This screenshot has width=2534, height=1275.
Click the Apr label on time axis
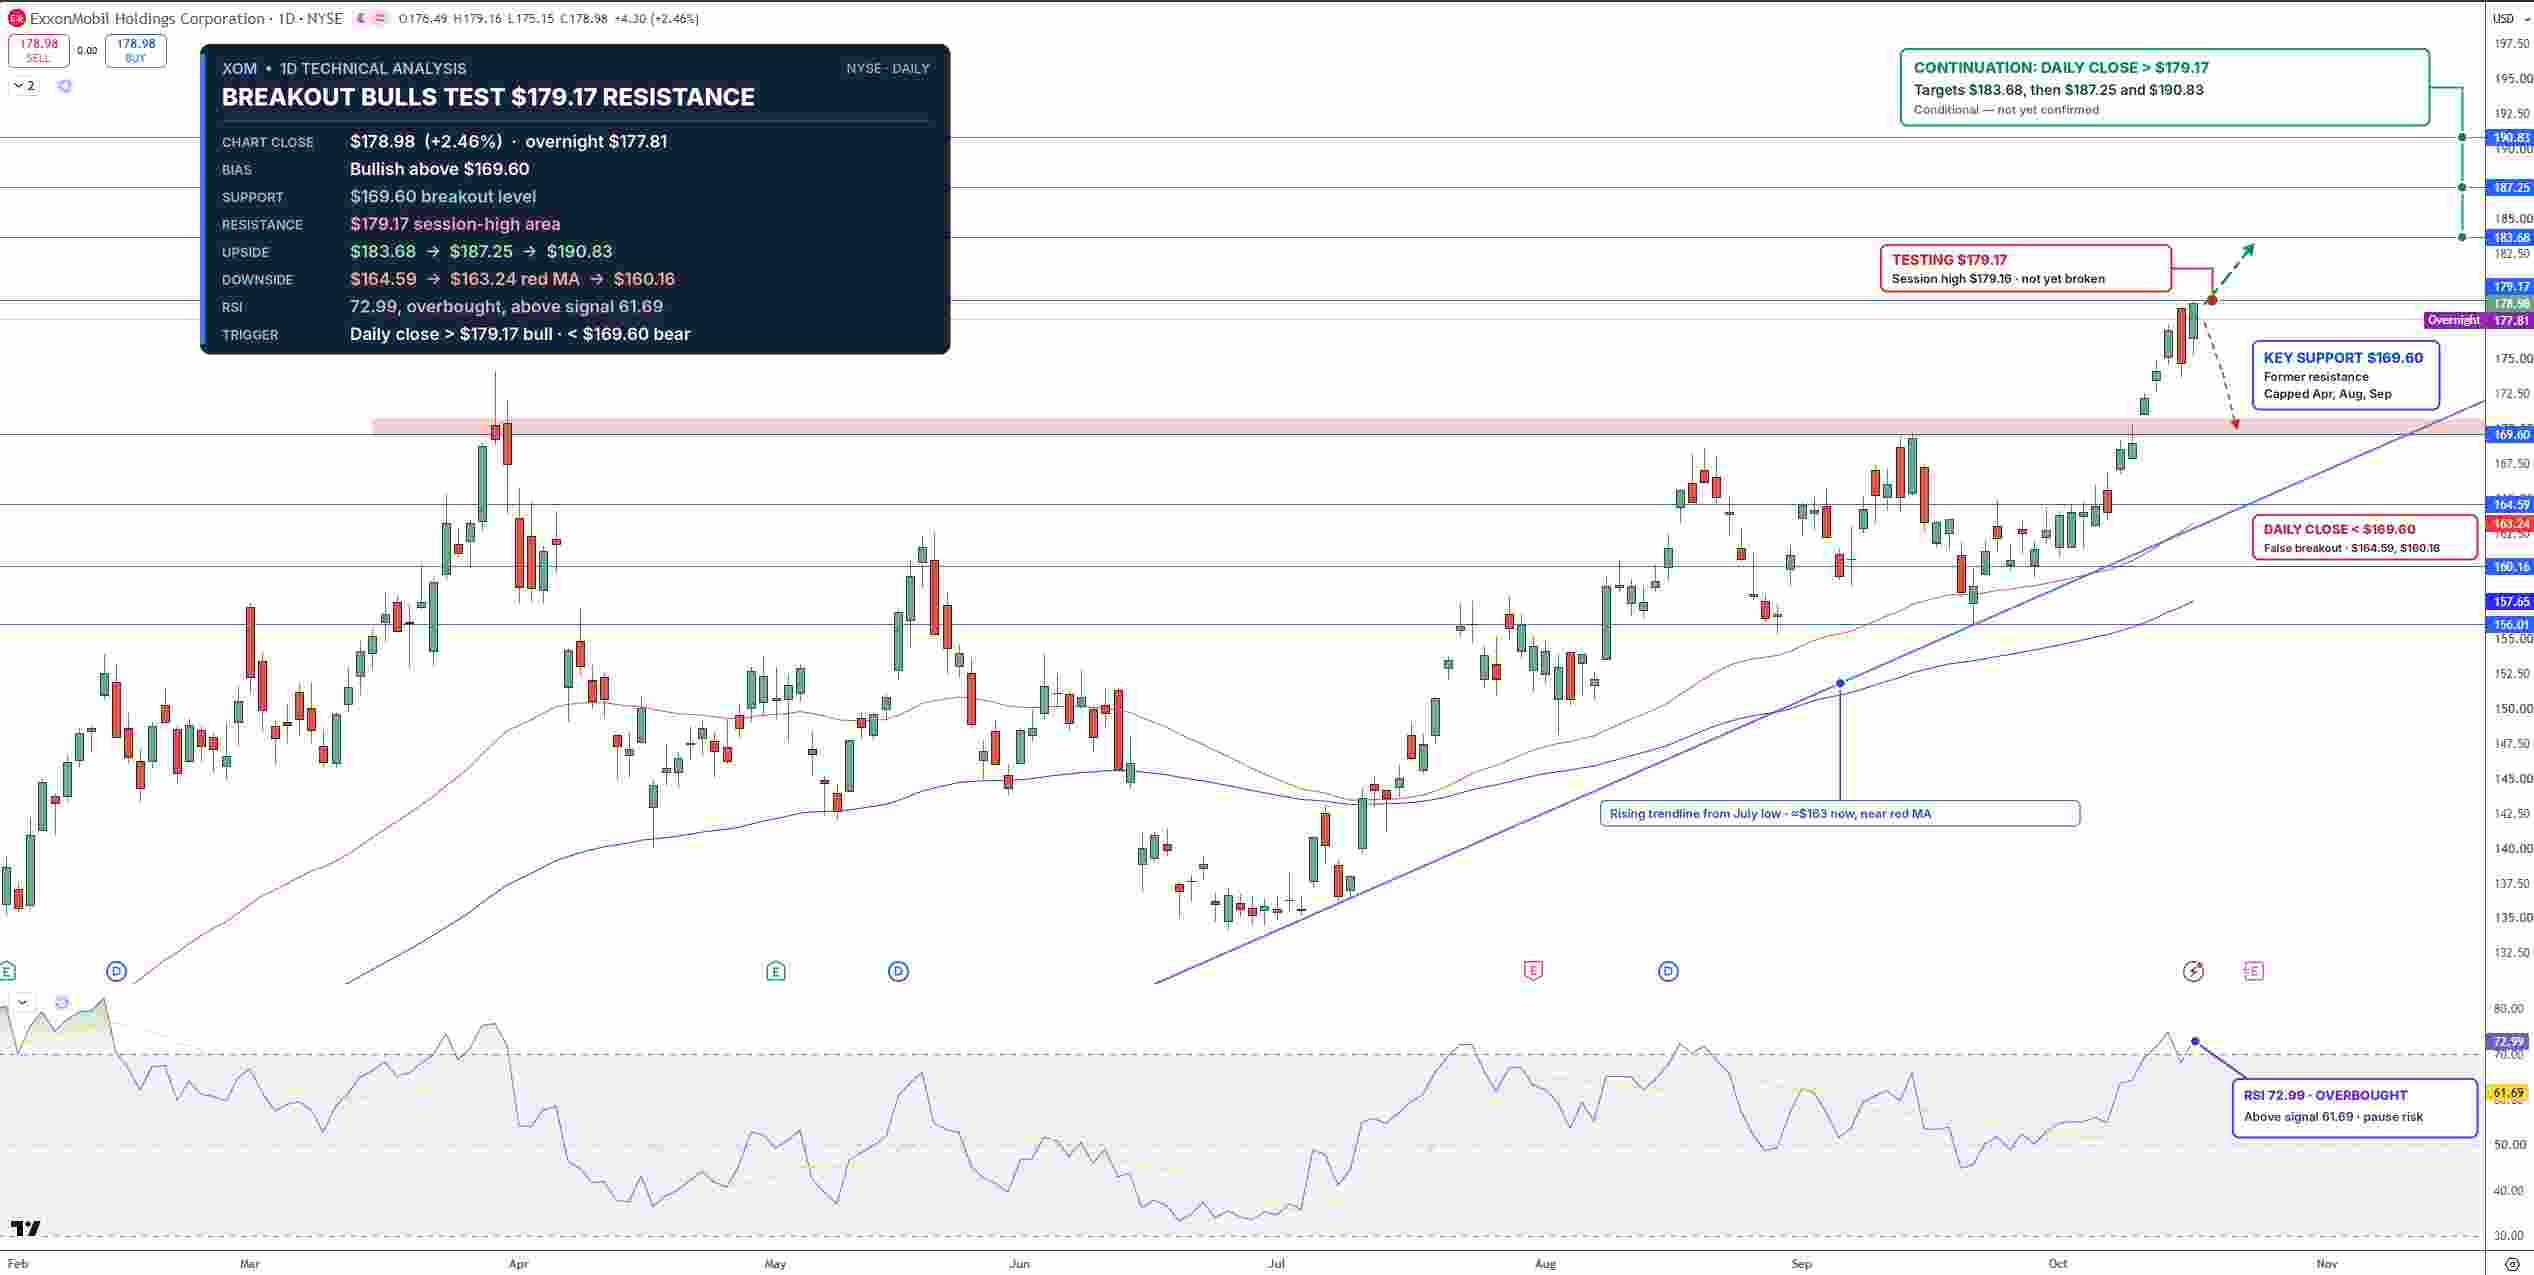[518, 1264]
